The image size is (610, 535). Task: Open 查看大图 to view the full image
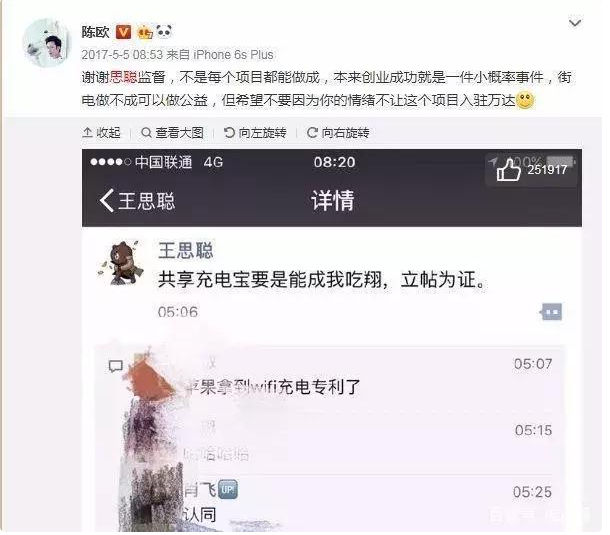point(172,133)
